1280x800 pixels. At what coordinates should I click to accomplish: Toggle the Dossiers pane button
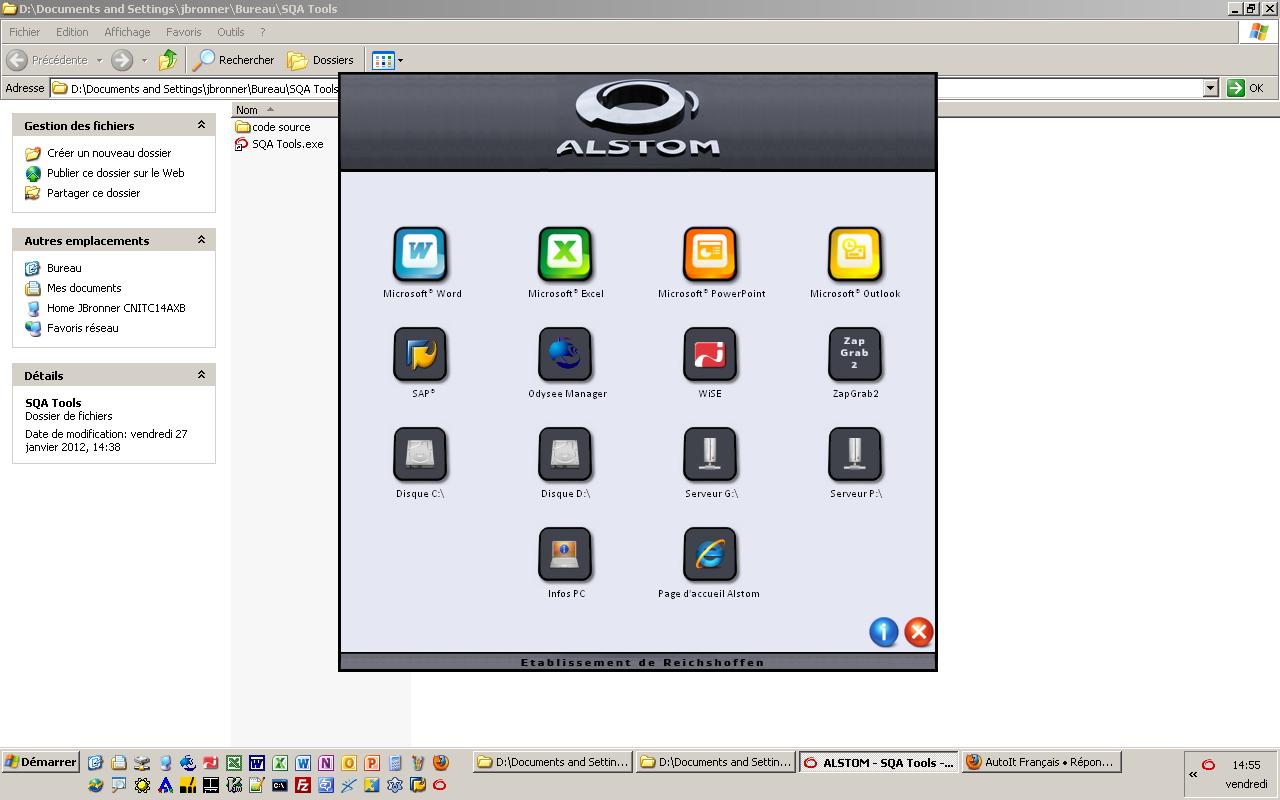tap(321, 60)
